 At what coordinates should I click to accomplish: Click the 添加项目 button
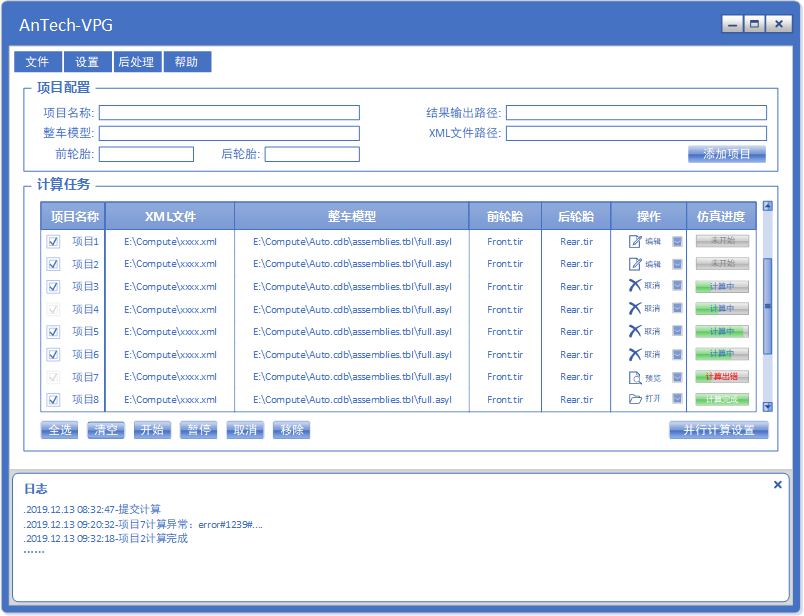pyautogui.click(x=726, y=154)
